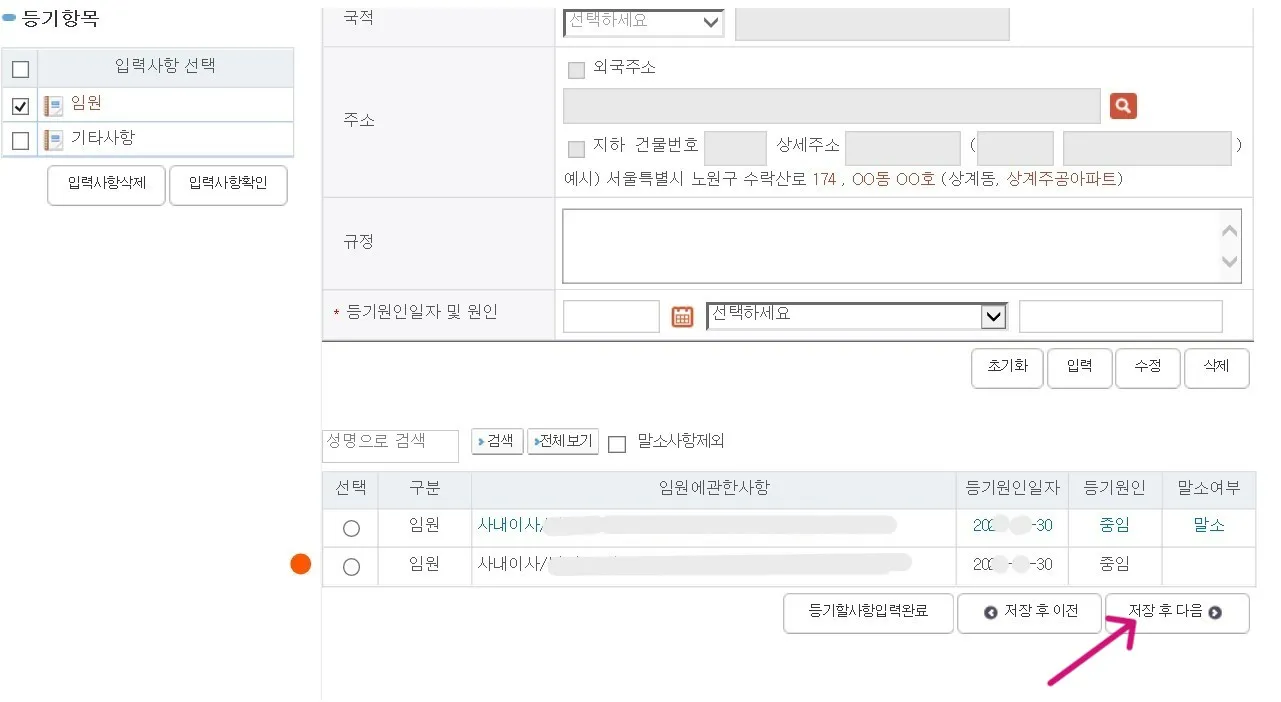
Task: Enable the 말소사항제외 filter checkbox
Action: [x=617, y=444]
